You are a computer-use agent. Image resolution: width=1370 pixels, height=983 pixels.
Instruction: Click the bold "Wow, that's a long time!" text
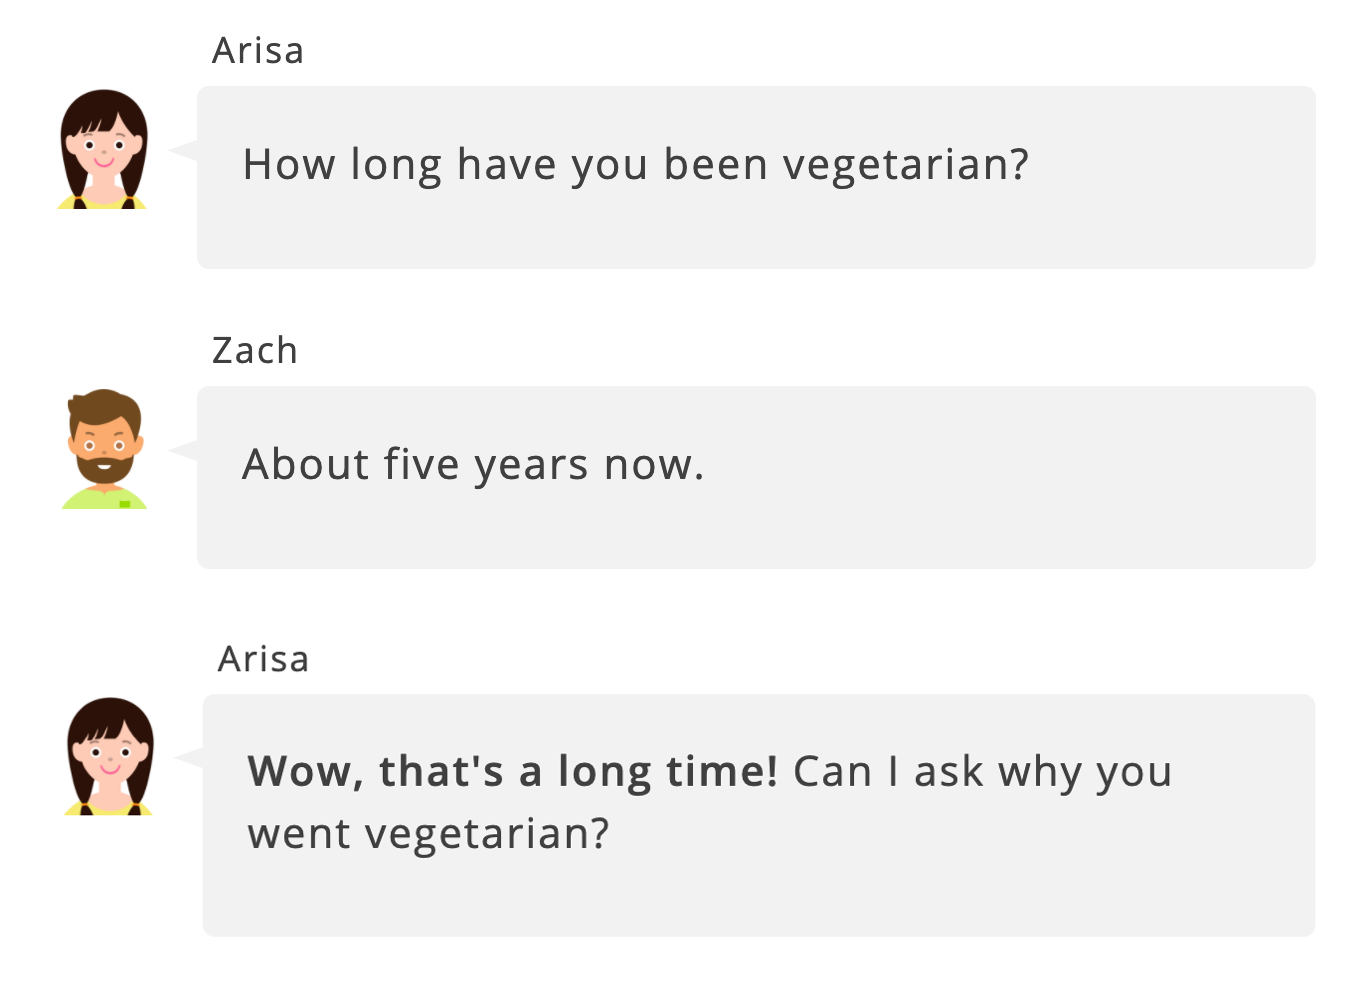click(x=512, y=772)
